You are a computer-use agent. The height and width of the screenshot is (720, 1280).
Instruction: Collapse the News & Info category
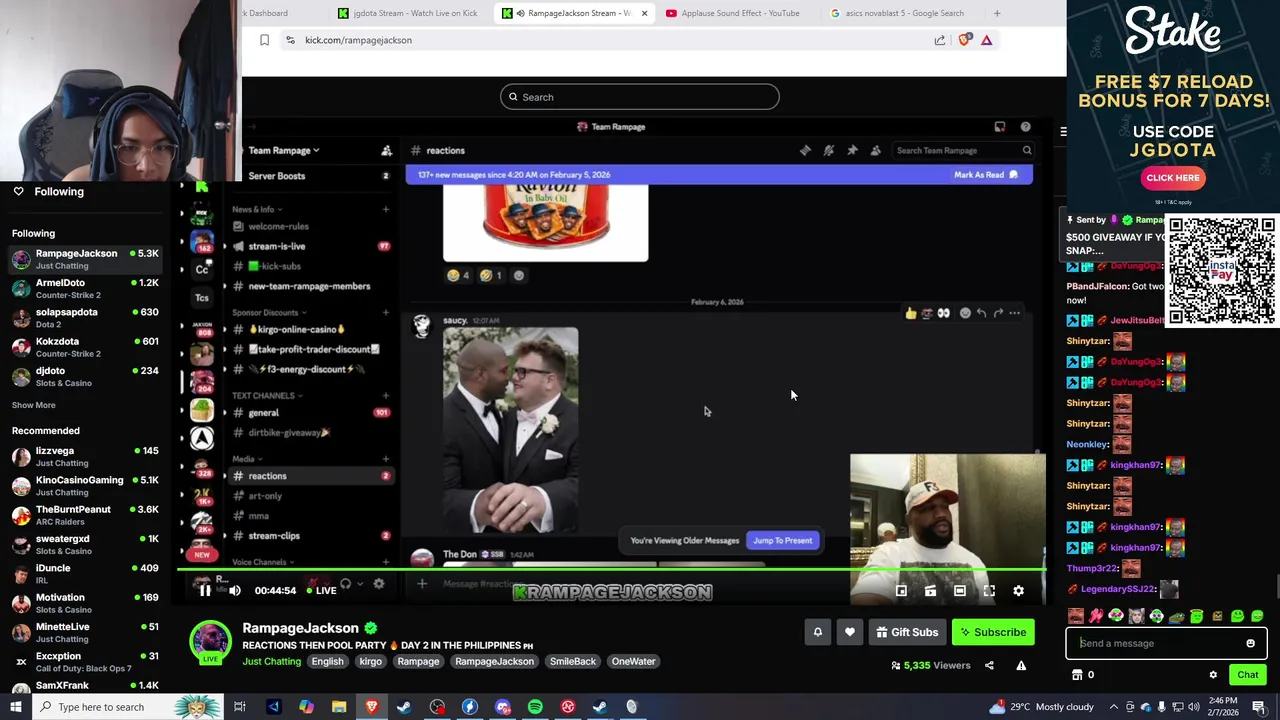click(257, 209)
